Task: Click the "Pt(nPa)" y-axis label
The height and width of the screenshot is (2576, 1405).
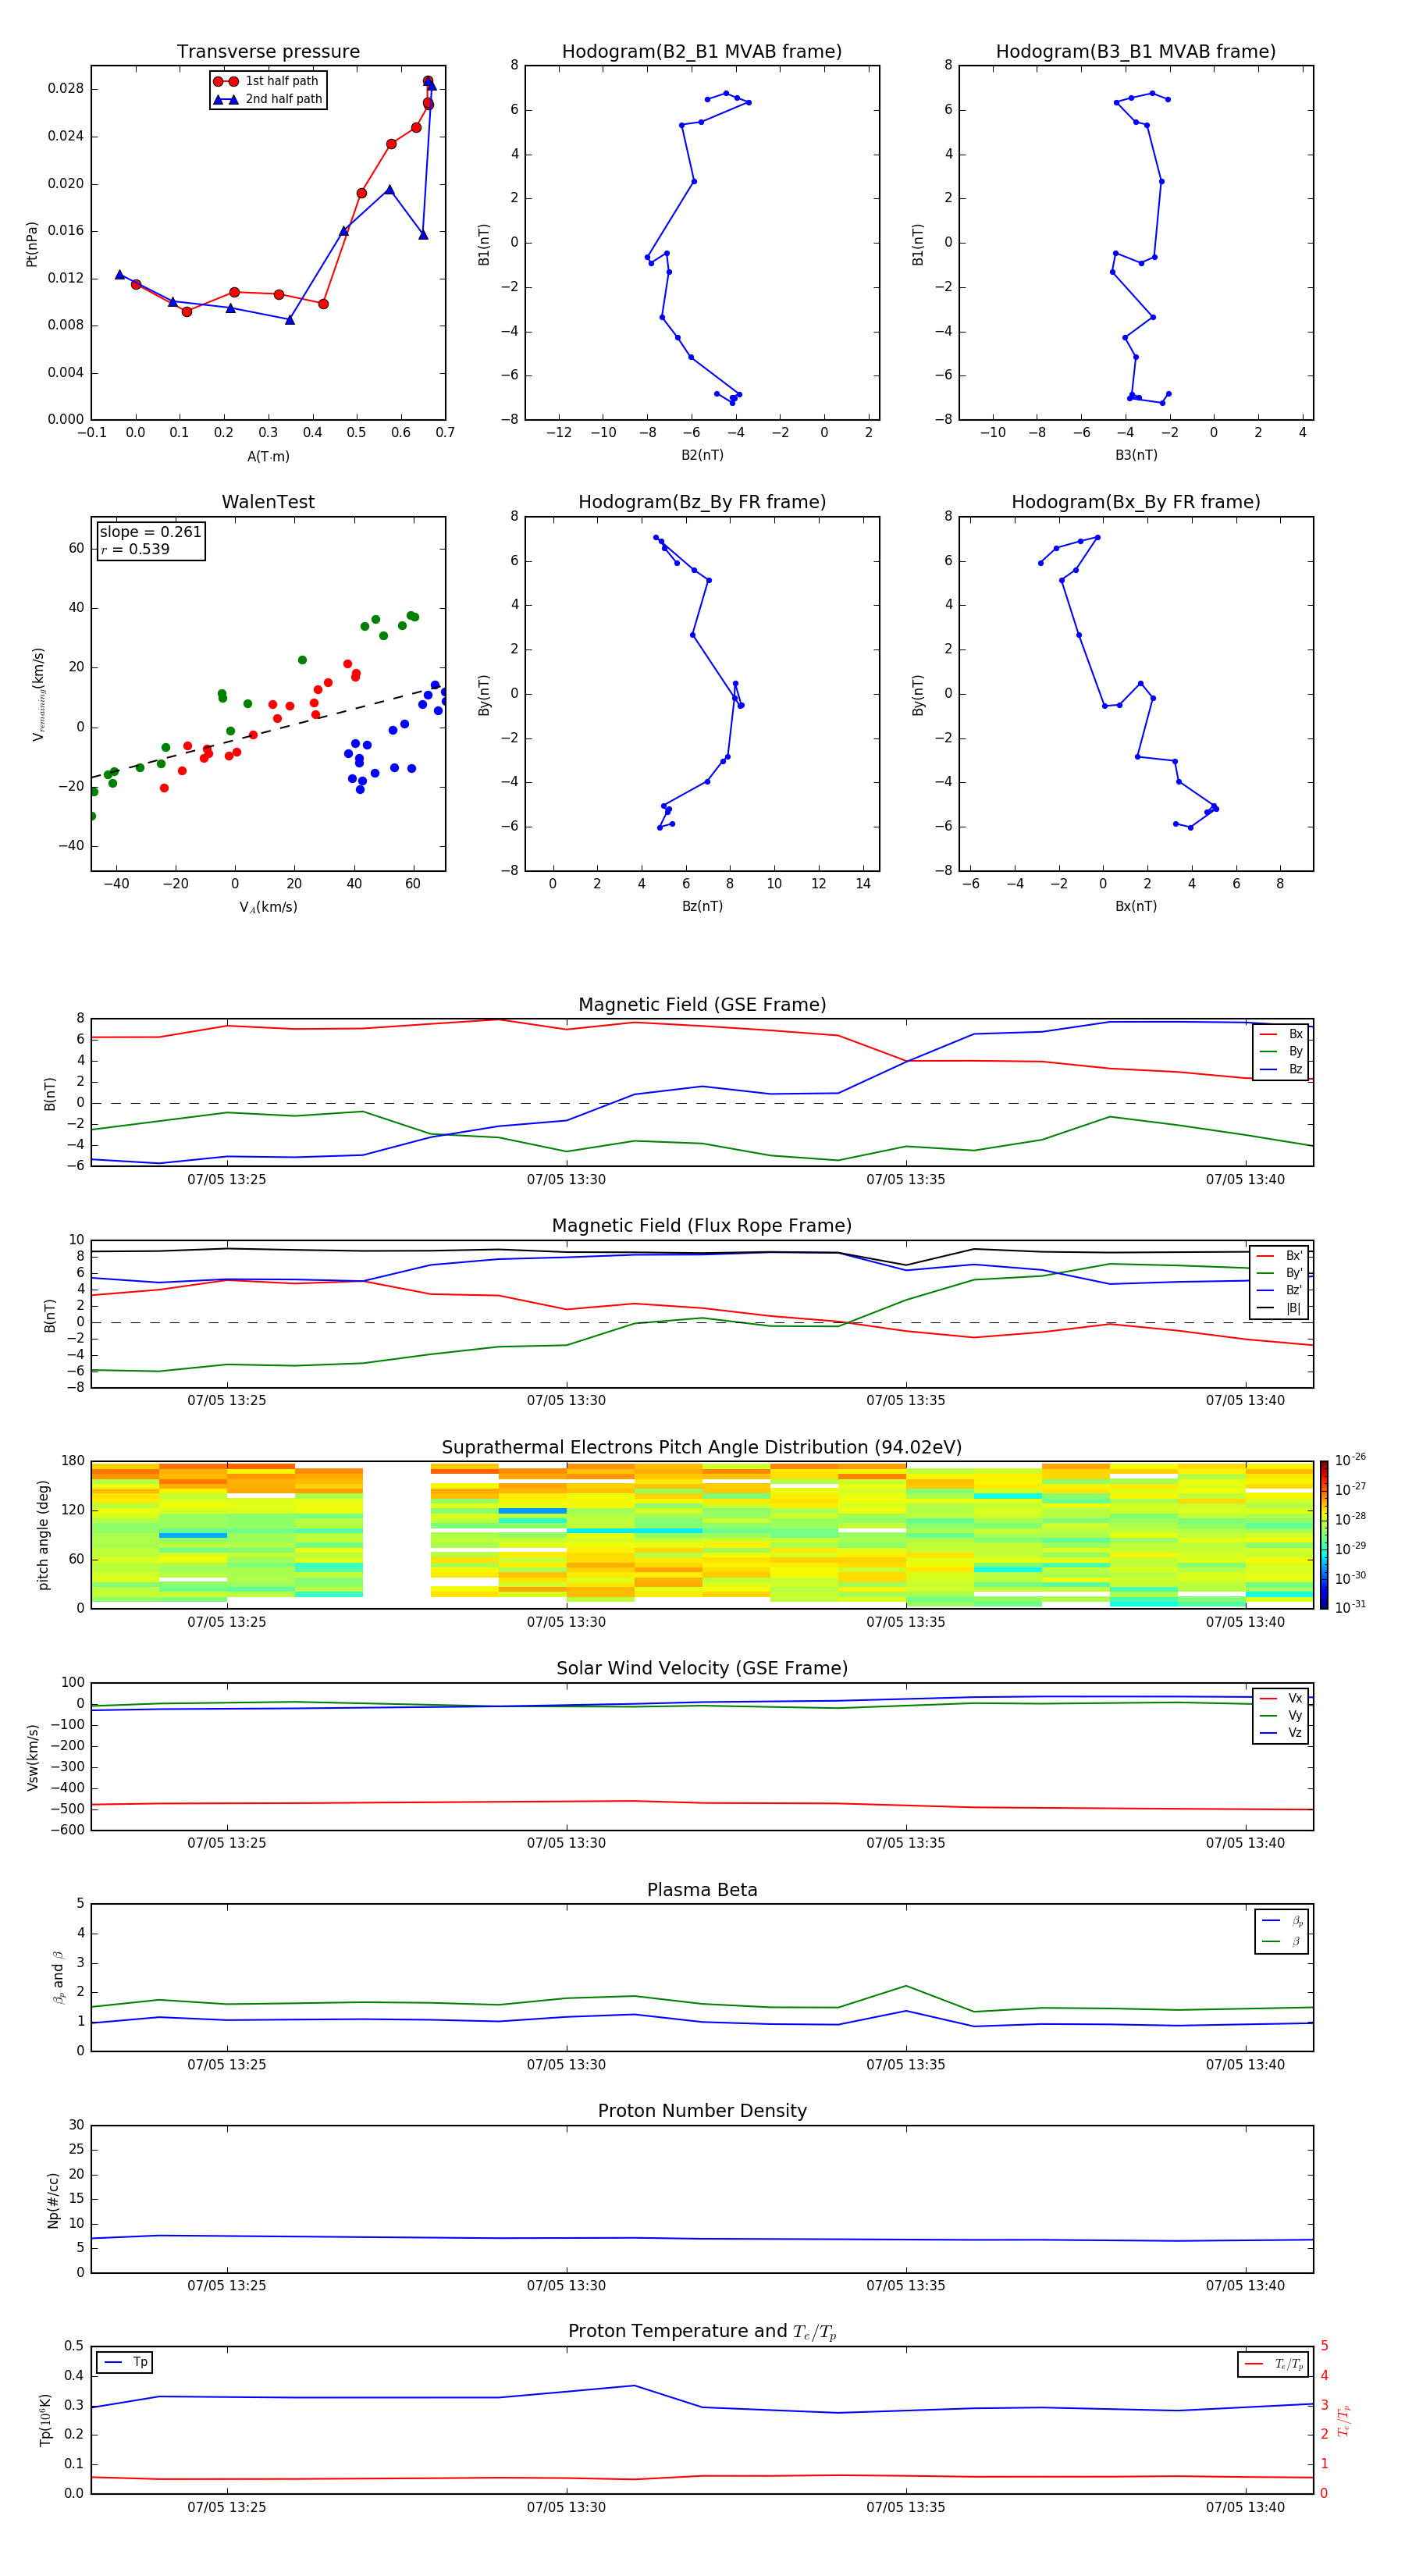Action: click(31, 243)
